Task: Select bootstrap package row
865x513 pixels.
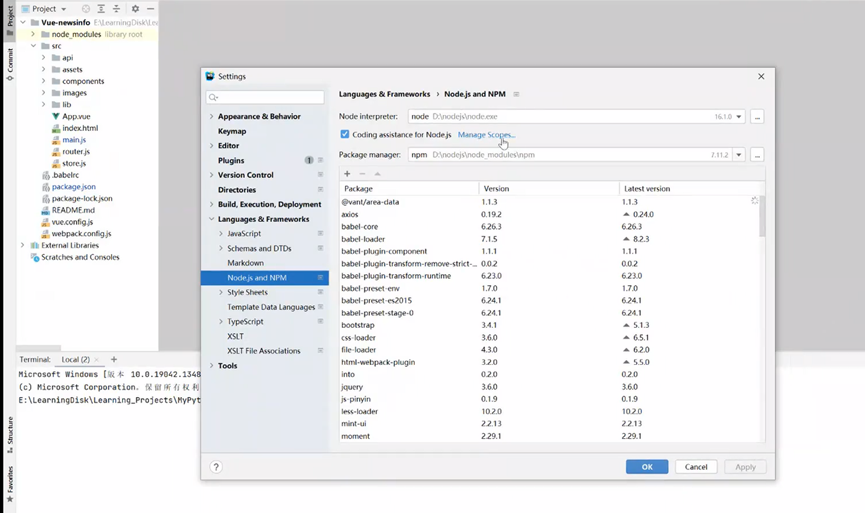Action: coord(549,325)
